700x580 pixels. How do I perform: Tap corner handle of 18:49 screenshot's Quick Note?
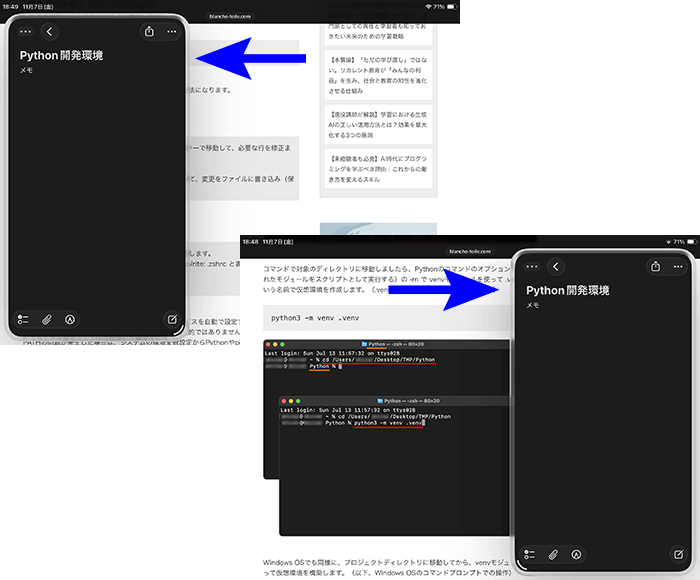tap(179, 330)
